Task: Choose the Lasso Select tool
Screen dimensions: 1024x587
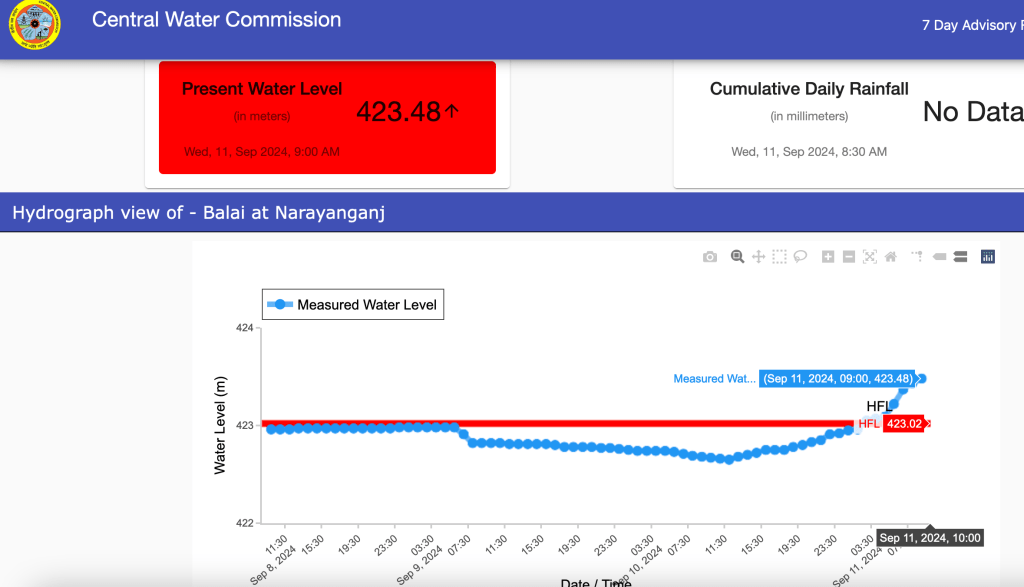Action: click(800, 257)
